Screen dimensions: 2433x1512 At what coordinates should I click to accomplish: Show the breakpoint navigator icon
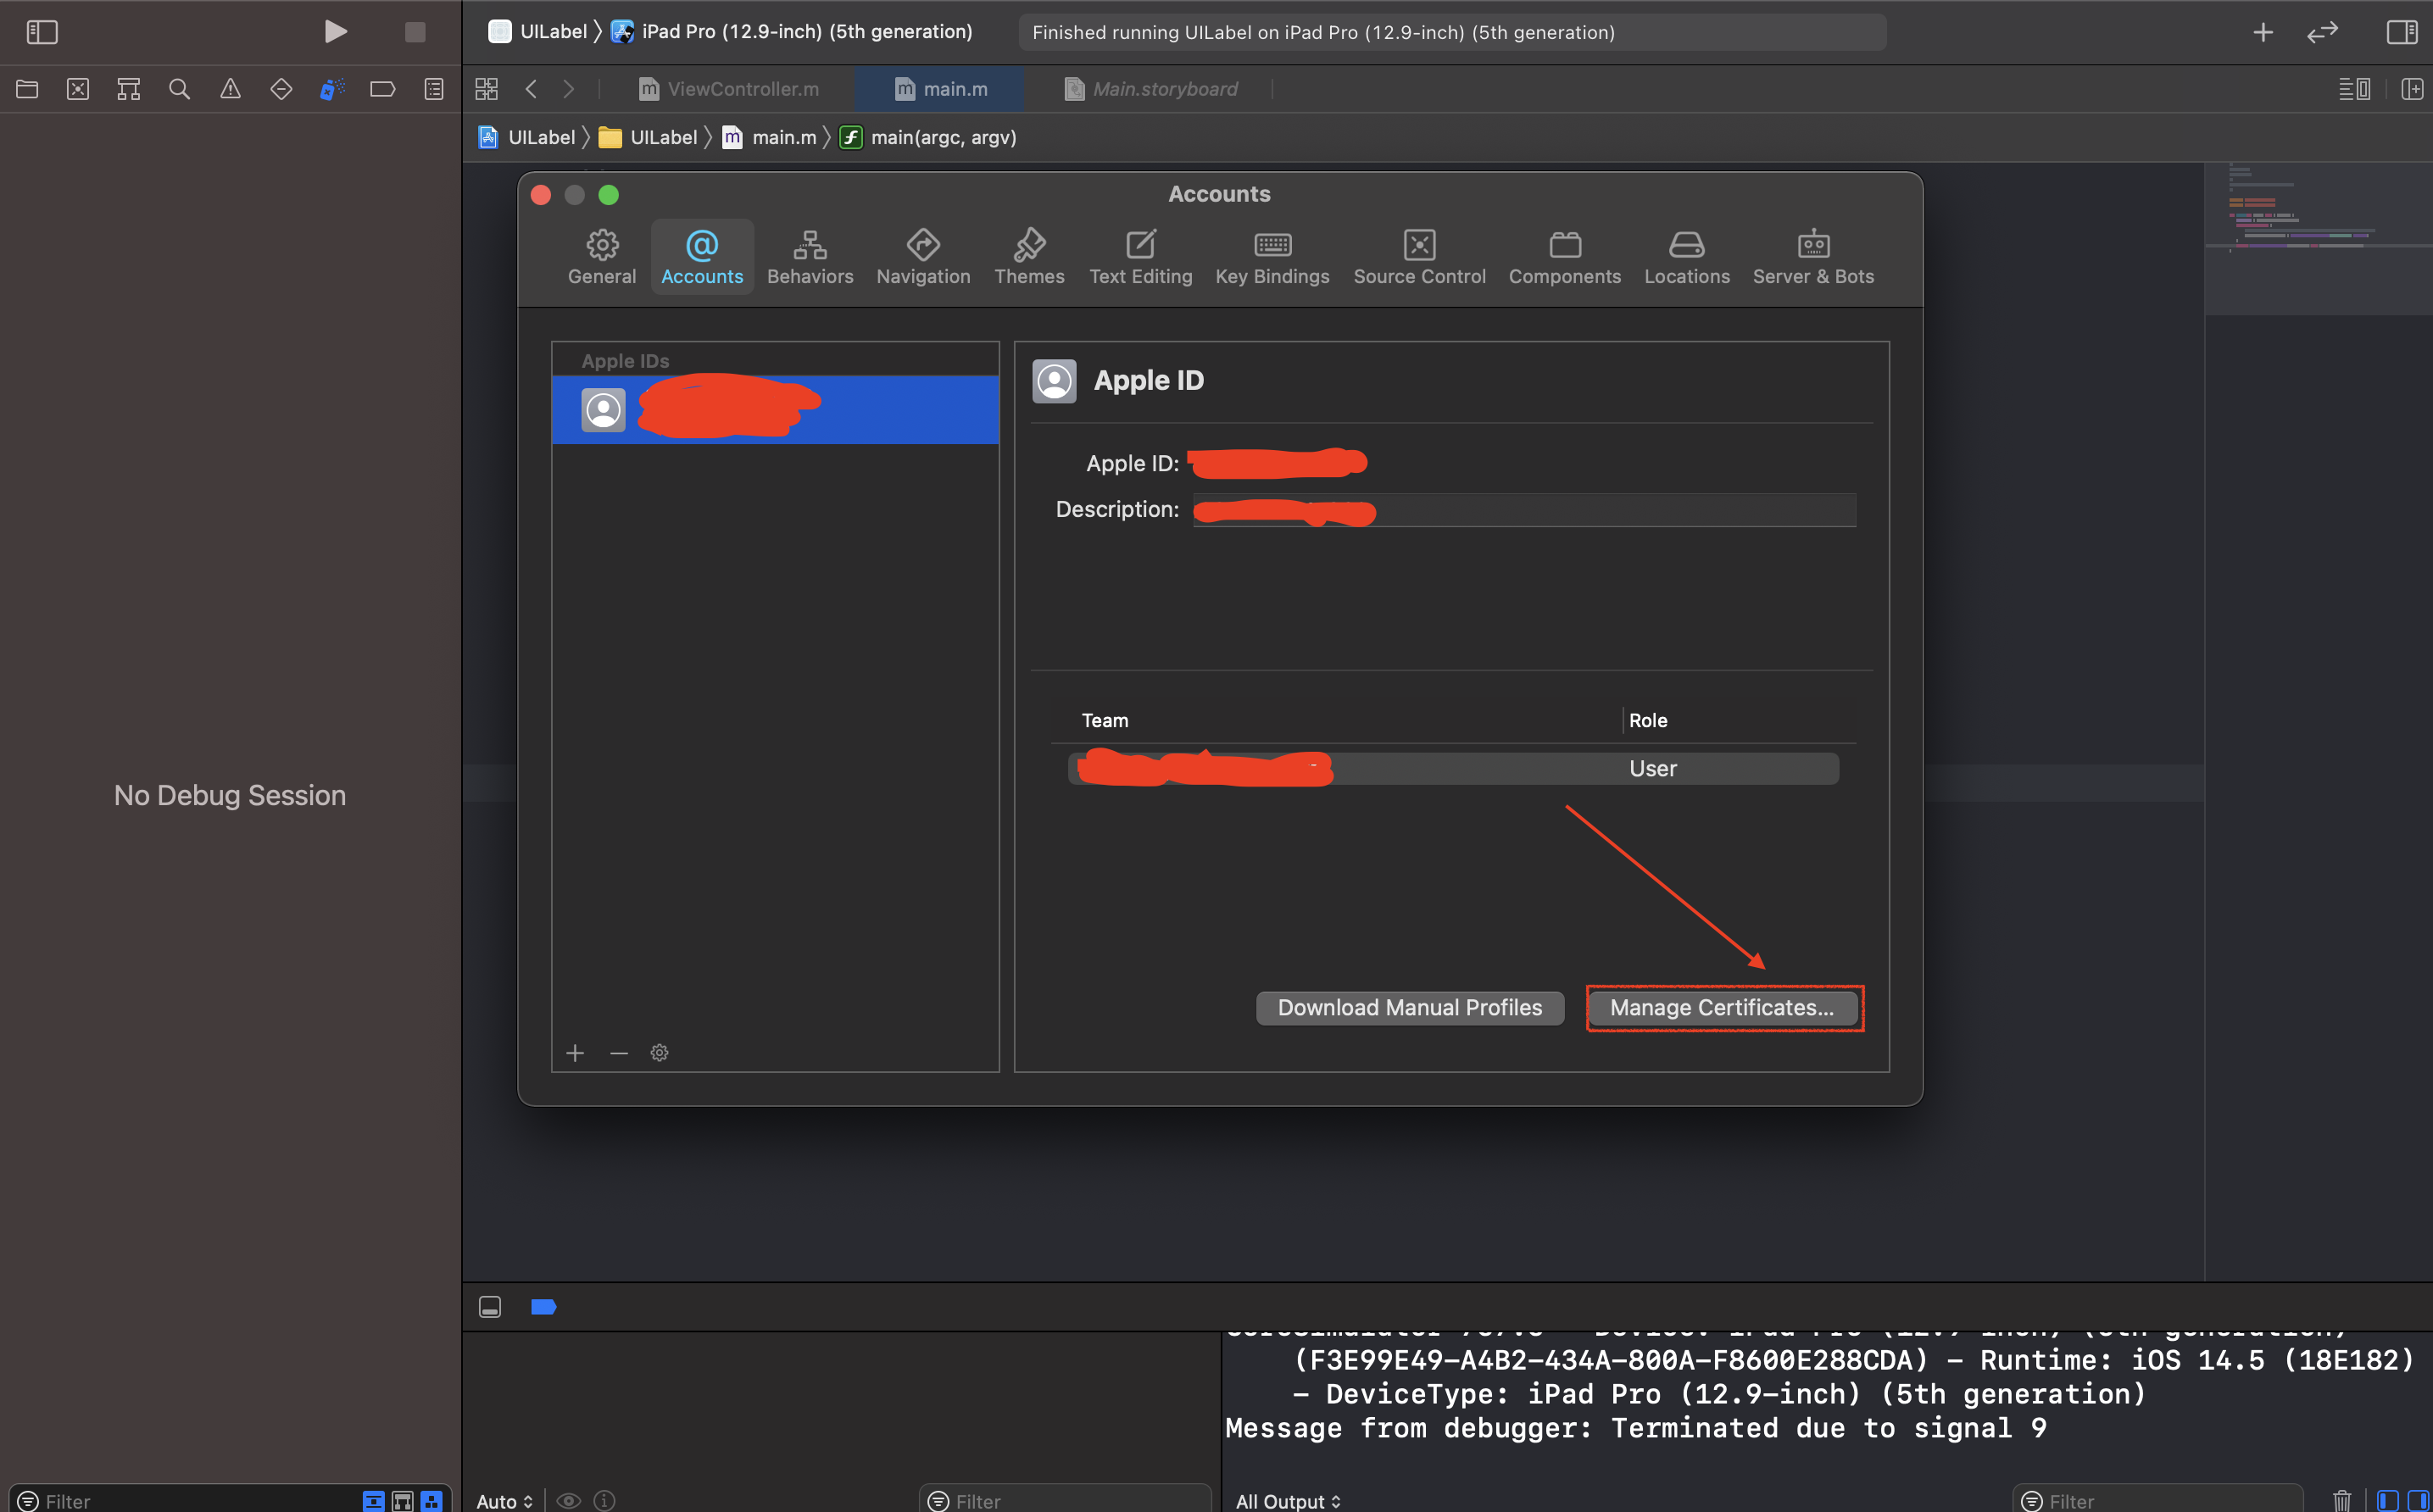(382, 89)
